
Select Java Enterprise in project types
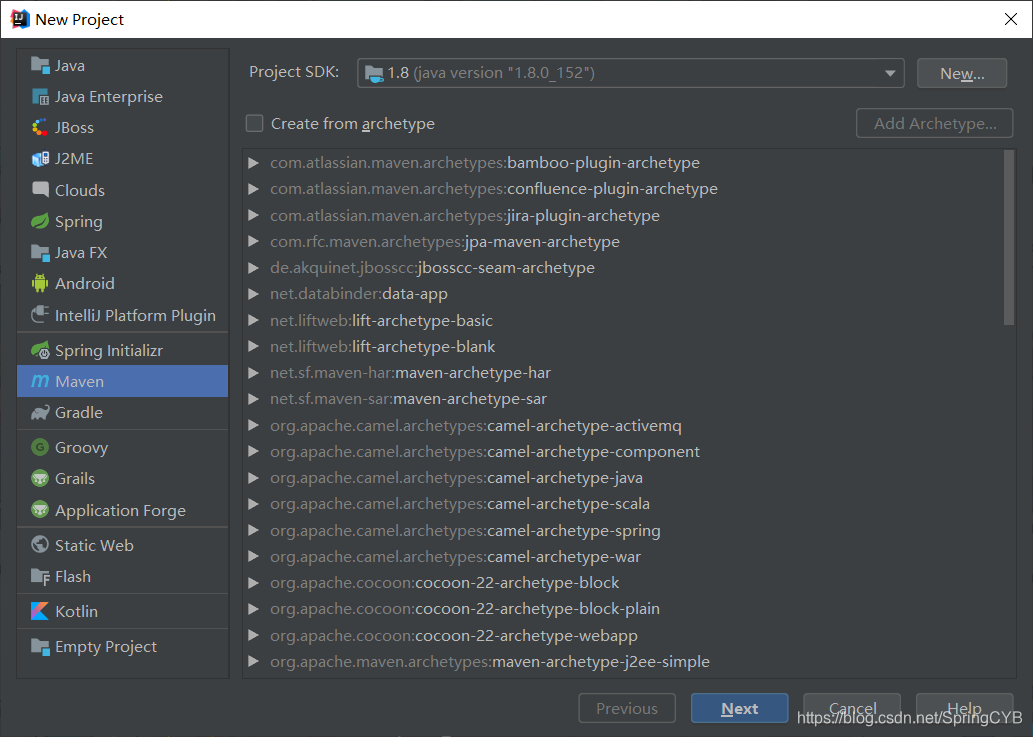[x=123, y=97]
